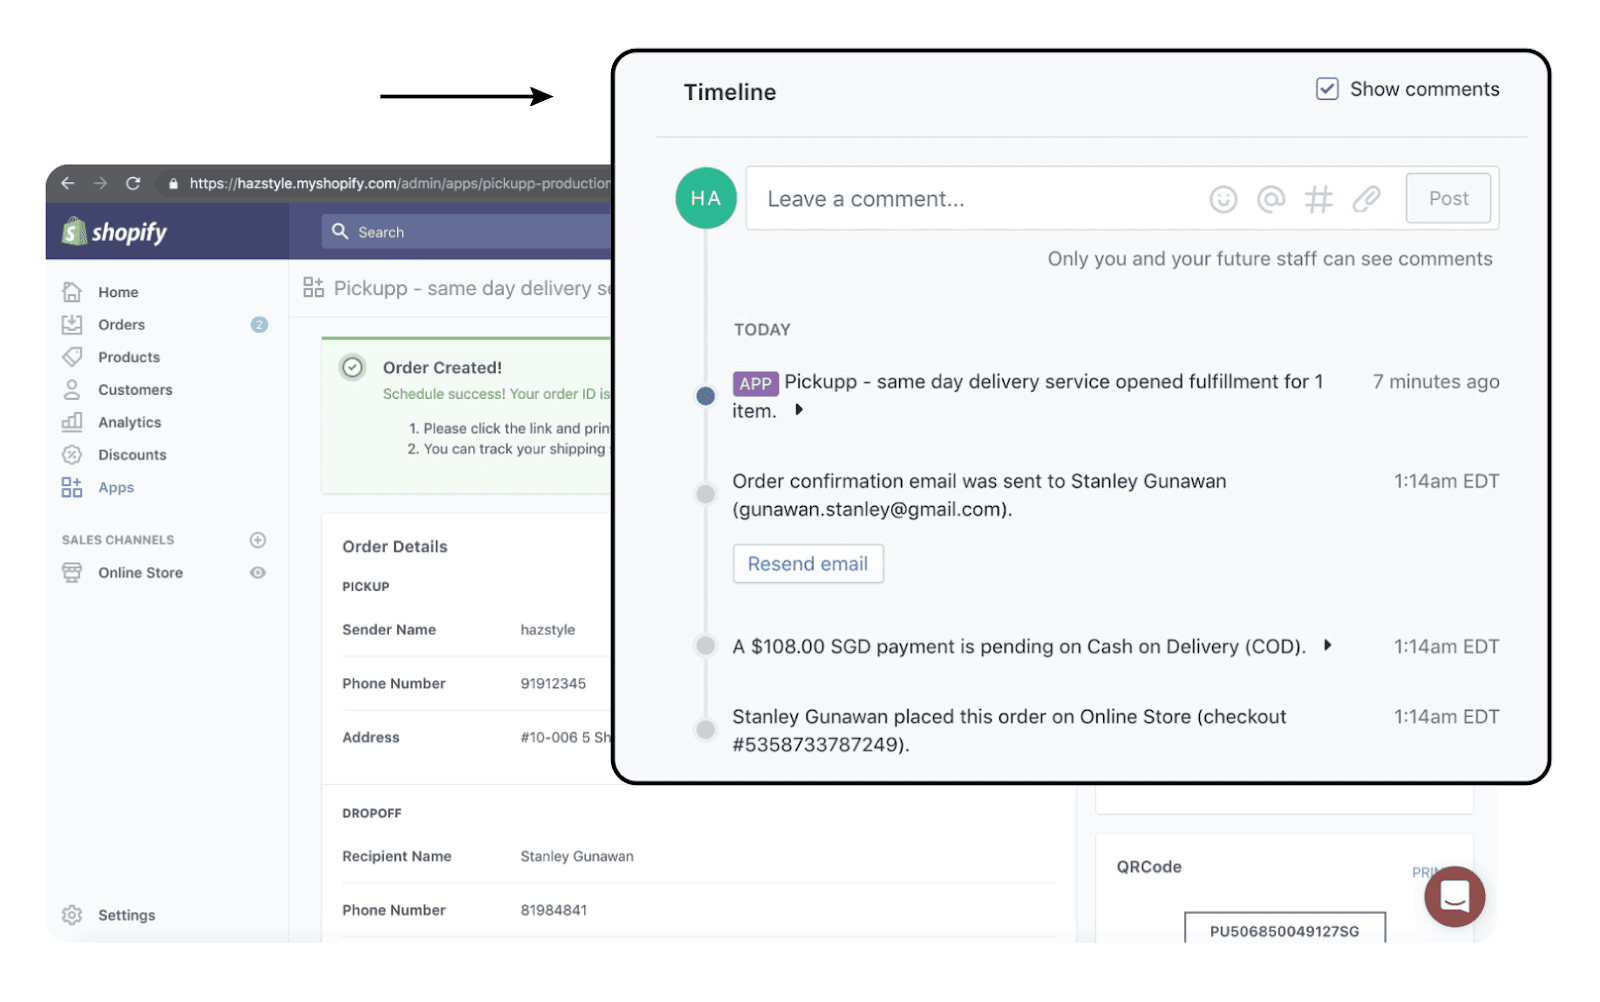Click the Products tag icon
This screenshot has width=1600, height=1002.
click(x=72, y=357)
